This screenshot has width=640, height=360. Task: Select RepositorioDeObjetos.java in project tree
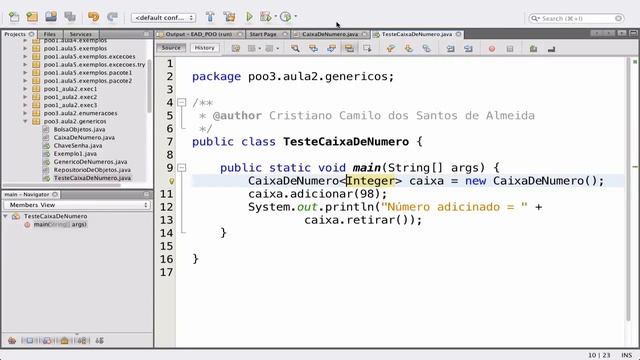point(92,170)
